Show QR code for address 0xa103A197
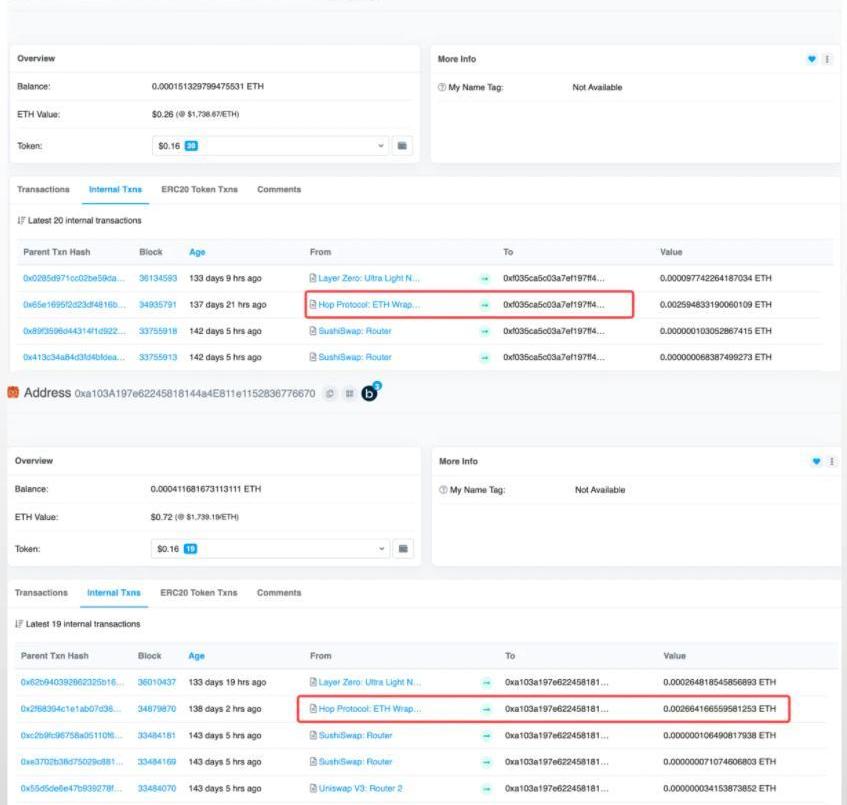Viewport: 847px width, 805px height. pos(349,394)
